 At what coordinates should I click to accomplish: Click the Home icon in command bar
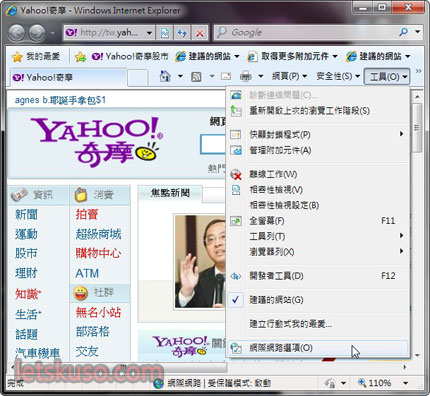tap(165, 76)
